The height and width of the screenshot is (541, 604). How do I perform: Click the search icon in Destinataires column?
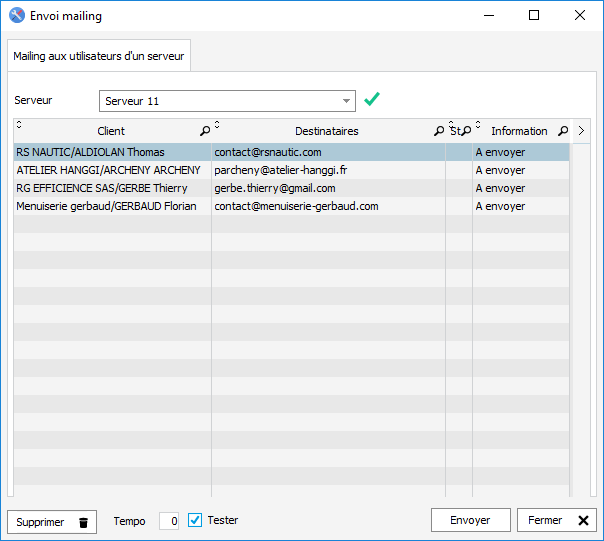coord(438,131)
